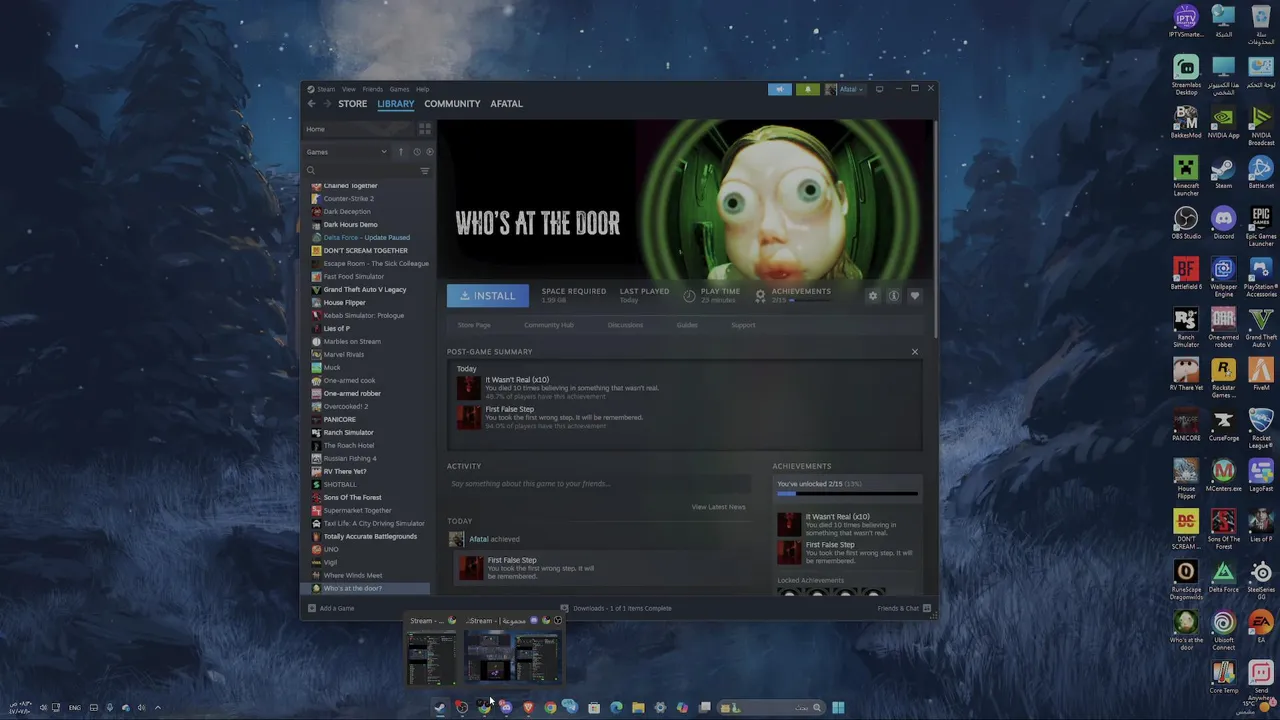Switch Steam to Big Picture mode icon
Screen dimensions: 1280x720
879,89
